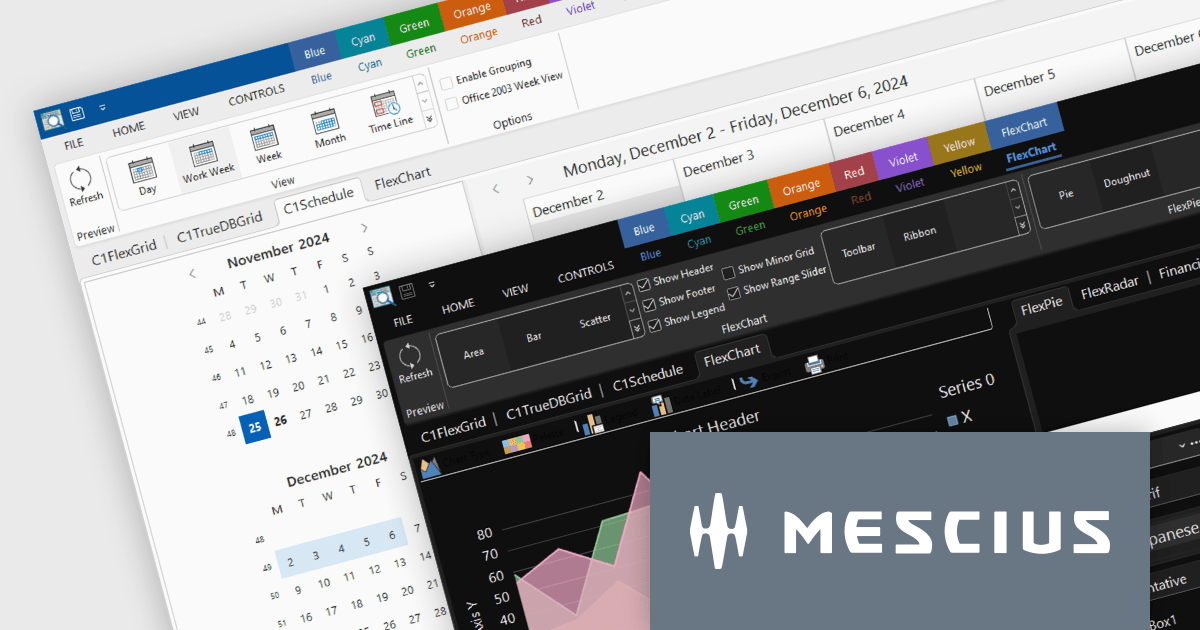
Task: Click the Toolbar button in dark window
Action: (859, 249)
